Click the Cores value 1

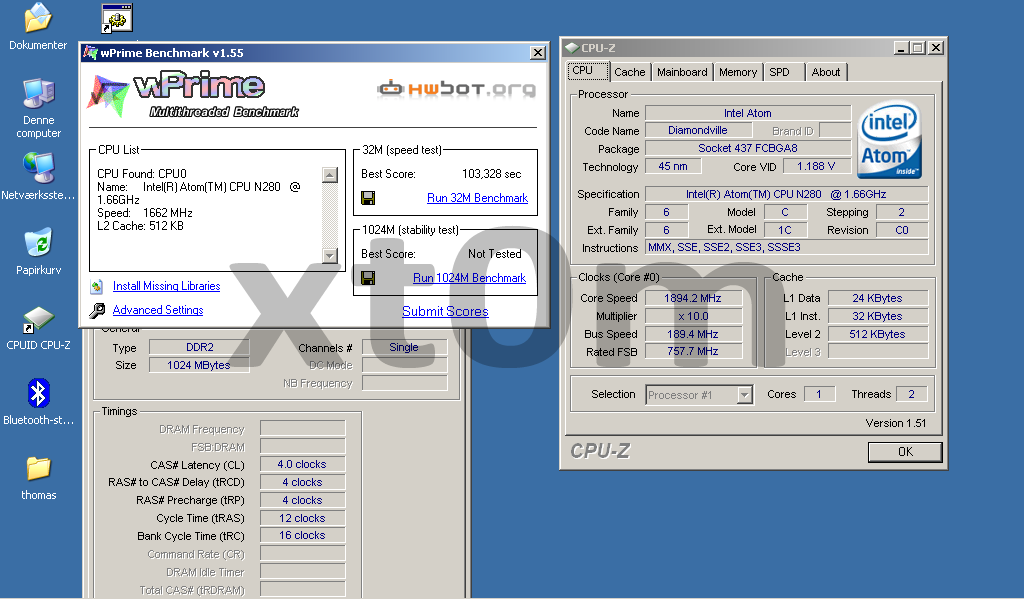pyautogui.click(x=819, y=394)
